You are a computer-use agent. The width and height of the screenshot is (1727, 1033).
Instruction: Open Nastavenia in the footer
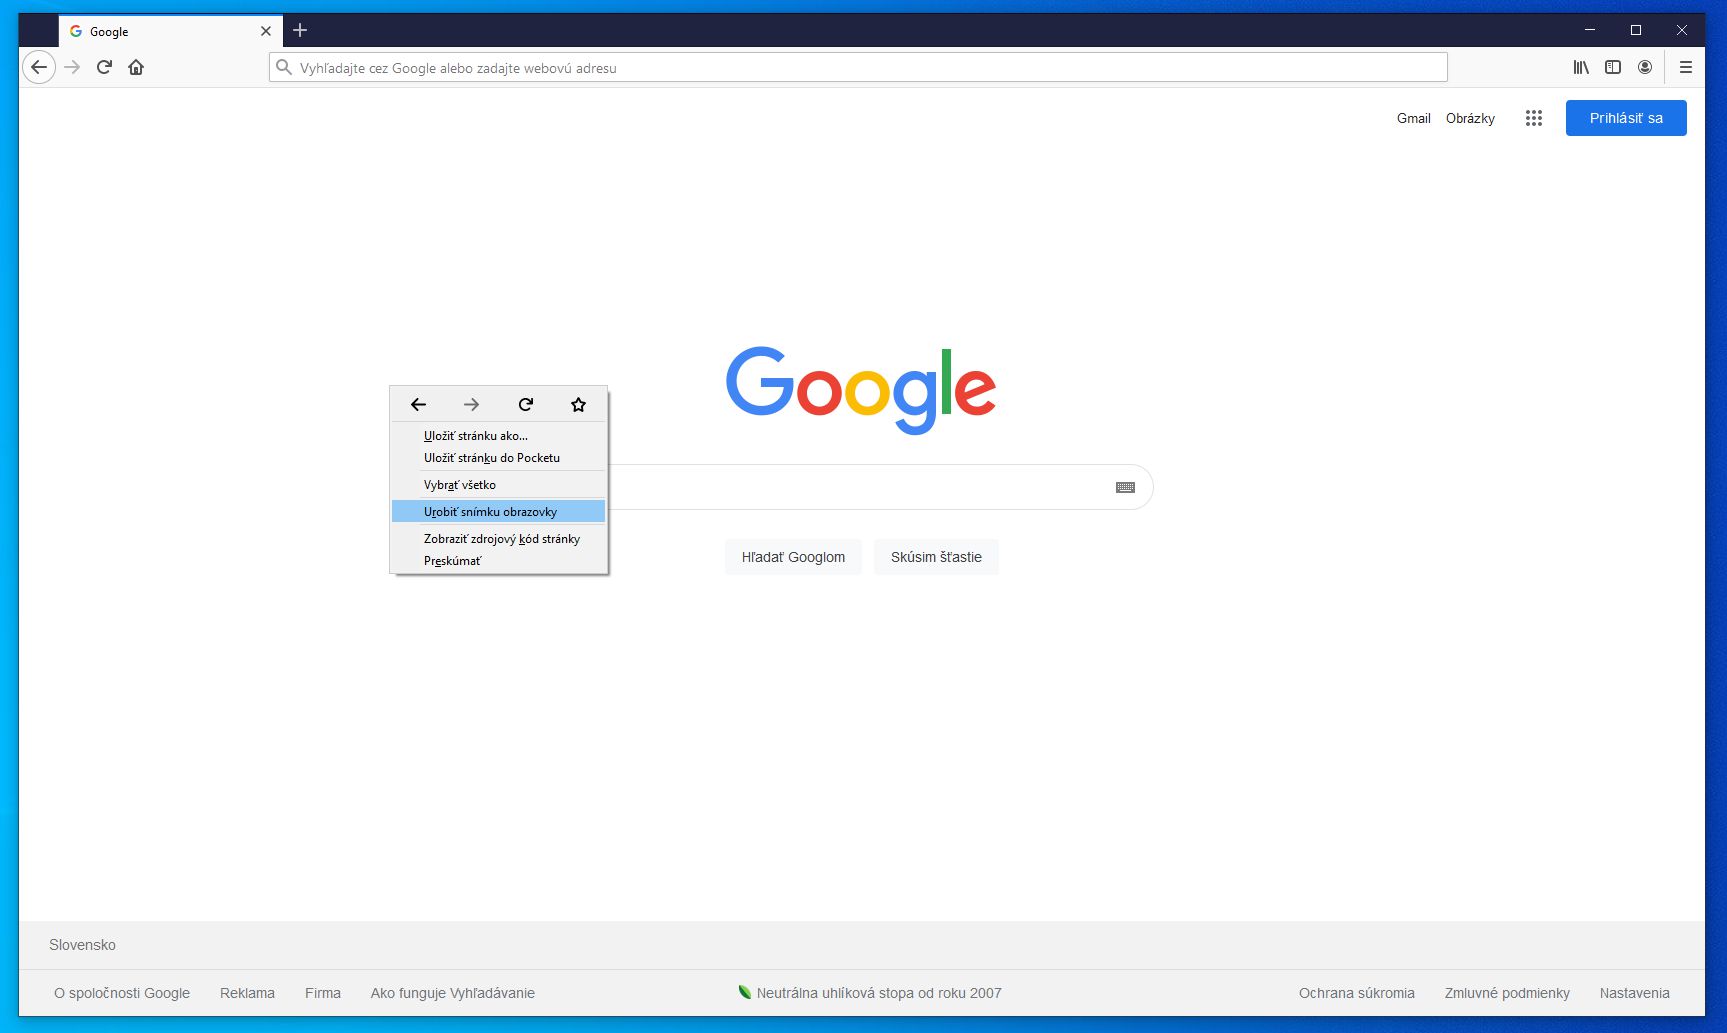(x=1634, y=993)
